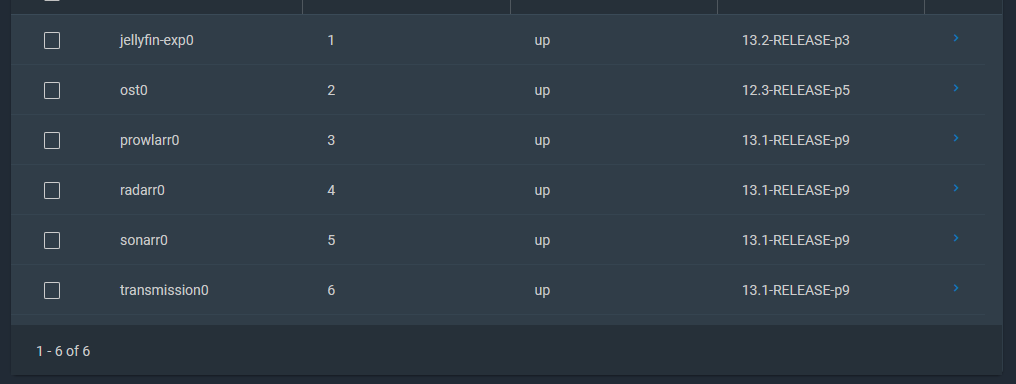Screen dimensions: 1016x384
Task: Expand the transmission0 row chevron
Action: [x=956, y=288]
